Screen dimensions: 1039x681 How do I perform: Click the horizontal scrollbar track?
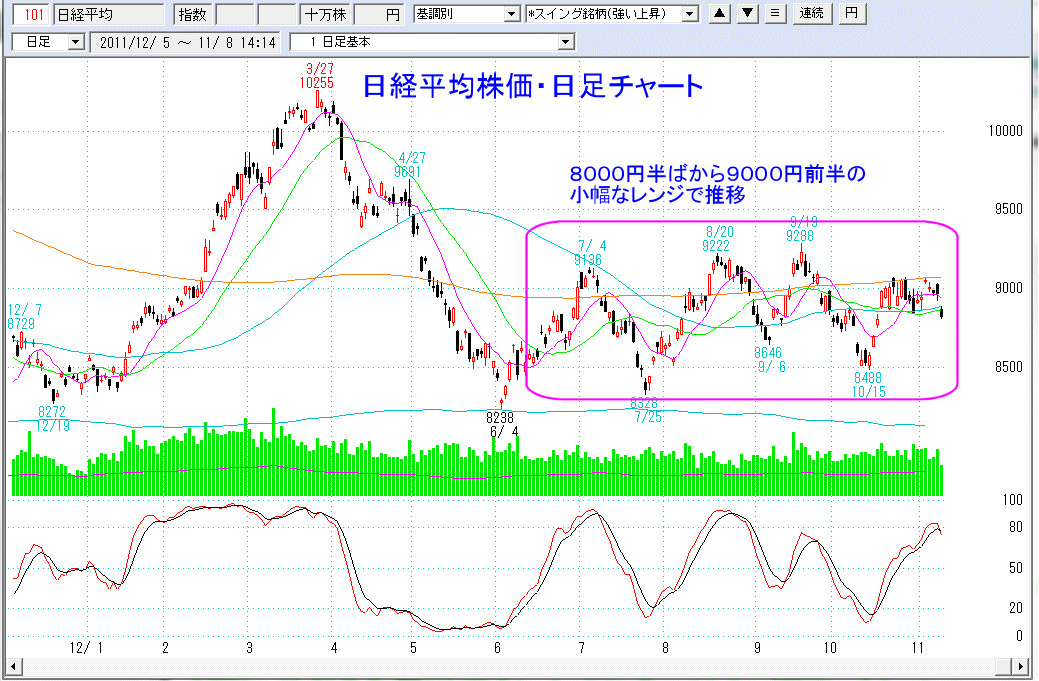coord(500,666)
